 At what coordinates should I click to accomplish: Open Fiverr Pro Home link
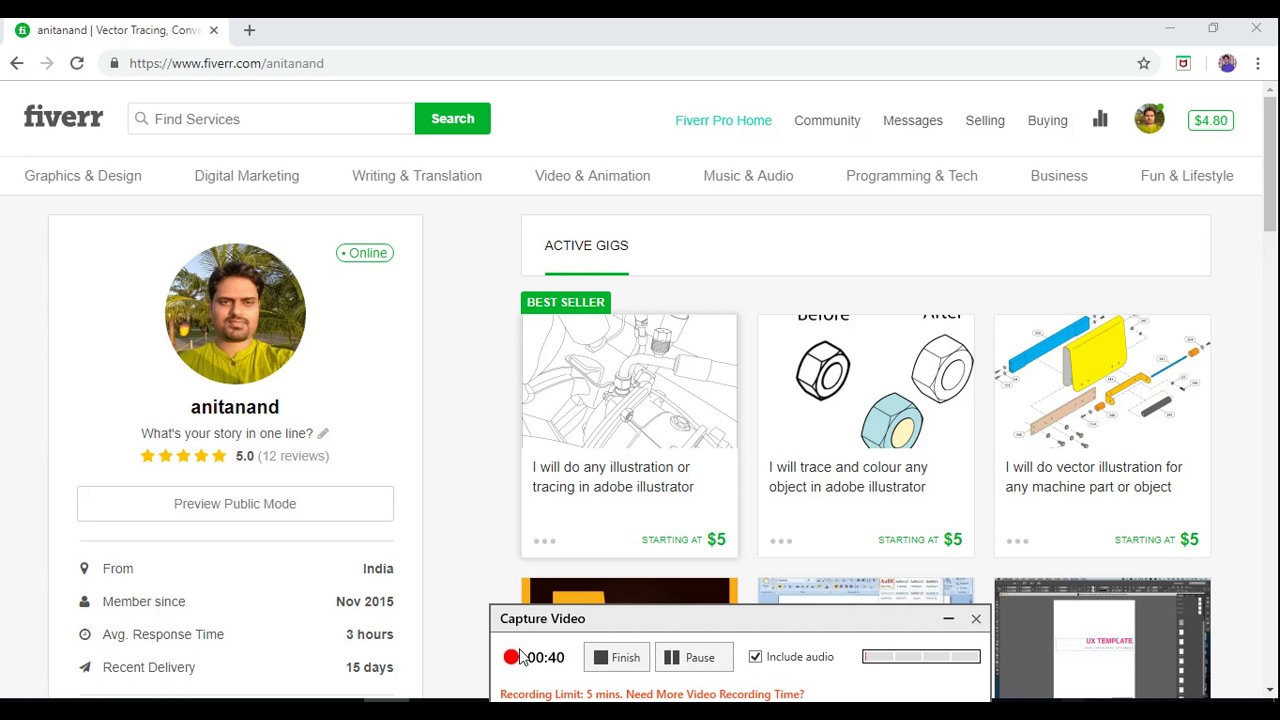(723, 120)
